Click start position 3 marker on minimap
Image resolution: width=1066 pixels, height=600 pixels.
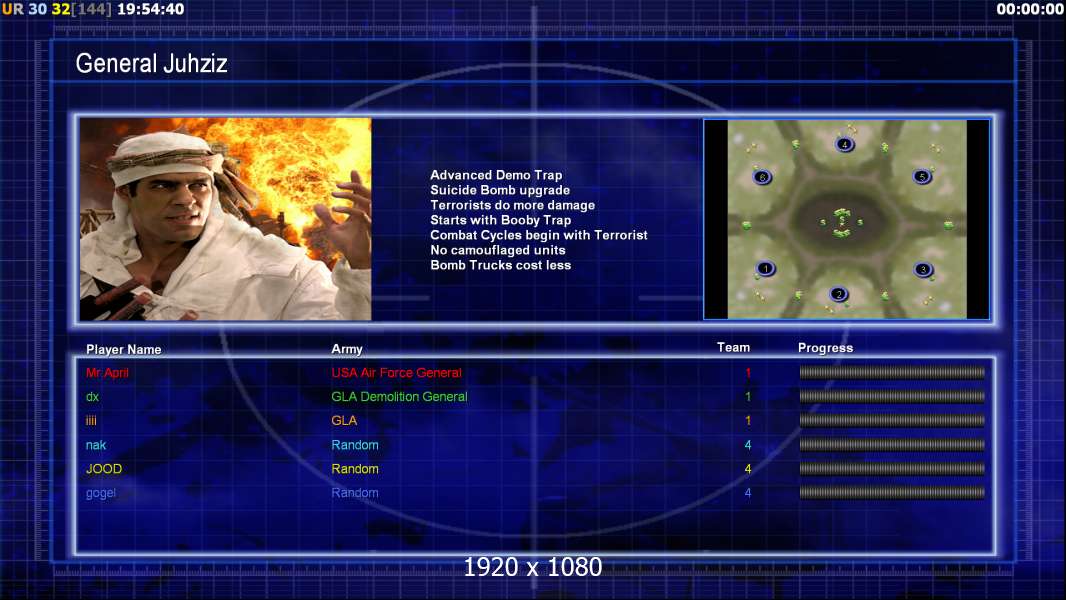pos(923,270)
